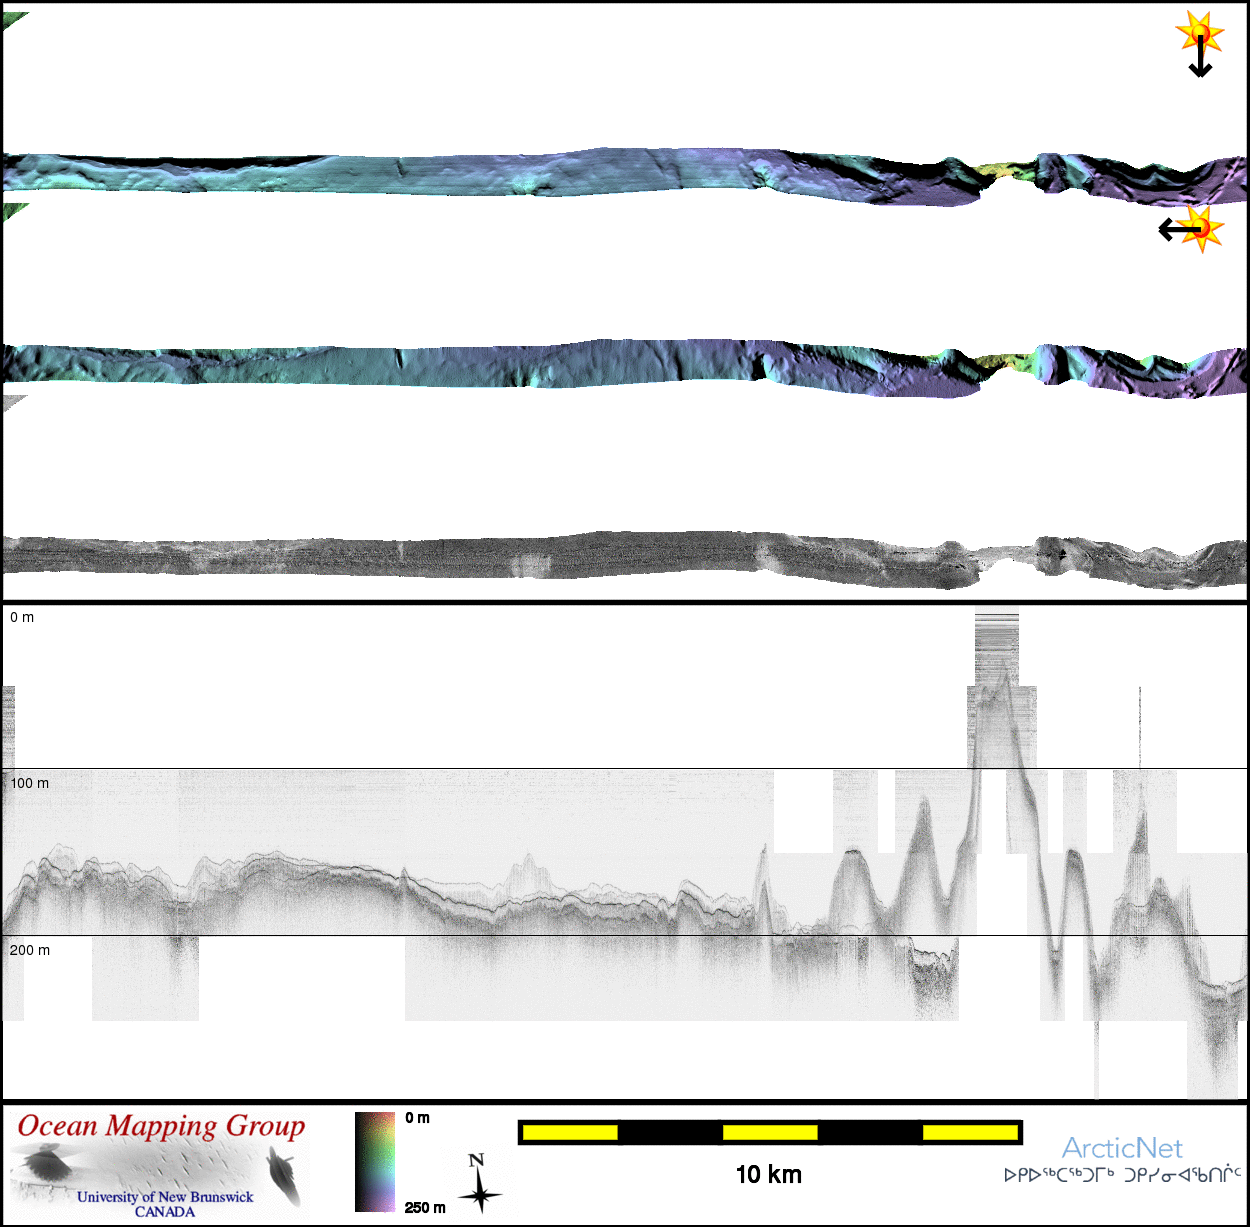The width and height of the screenshot is (1250, 1227).
Task: Click the 10 km scale label text
Action: (x=768, y=1175)
